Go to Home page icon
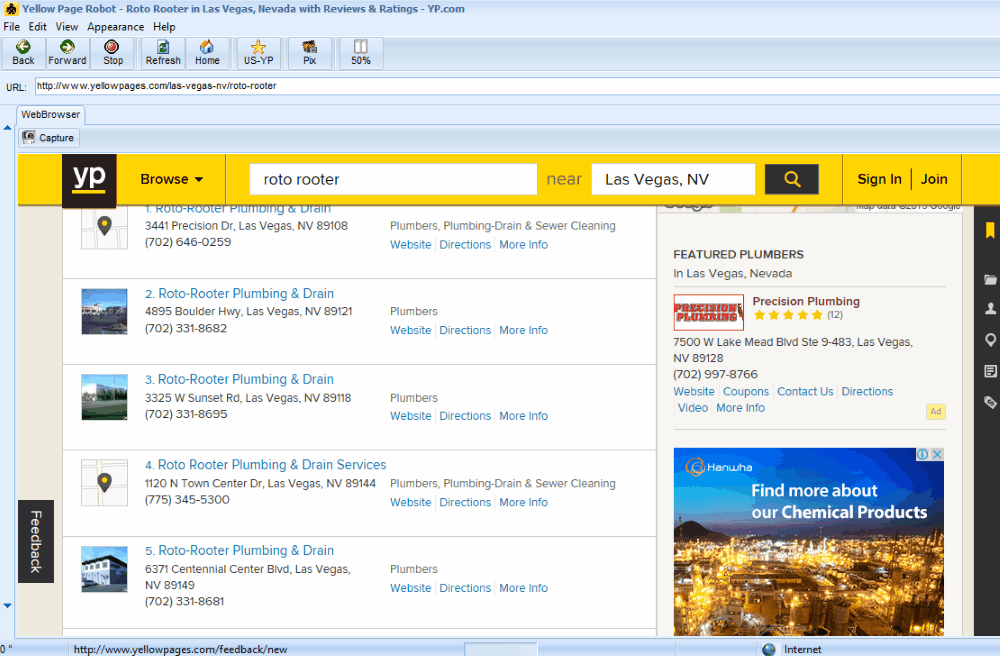 [207, 53]
